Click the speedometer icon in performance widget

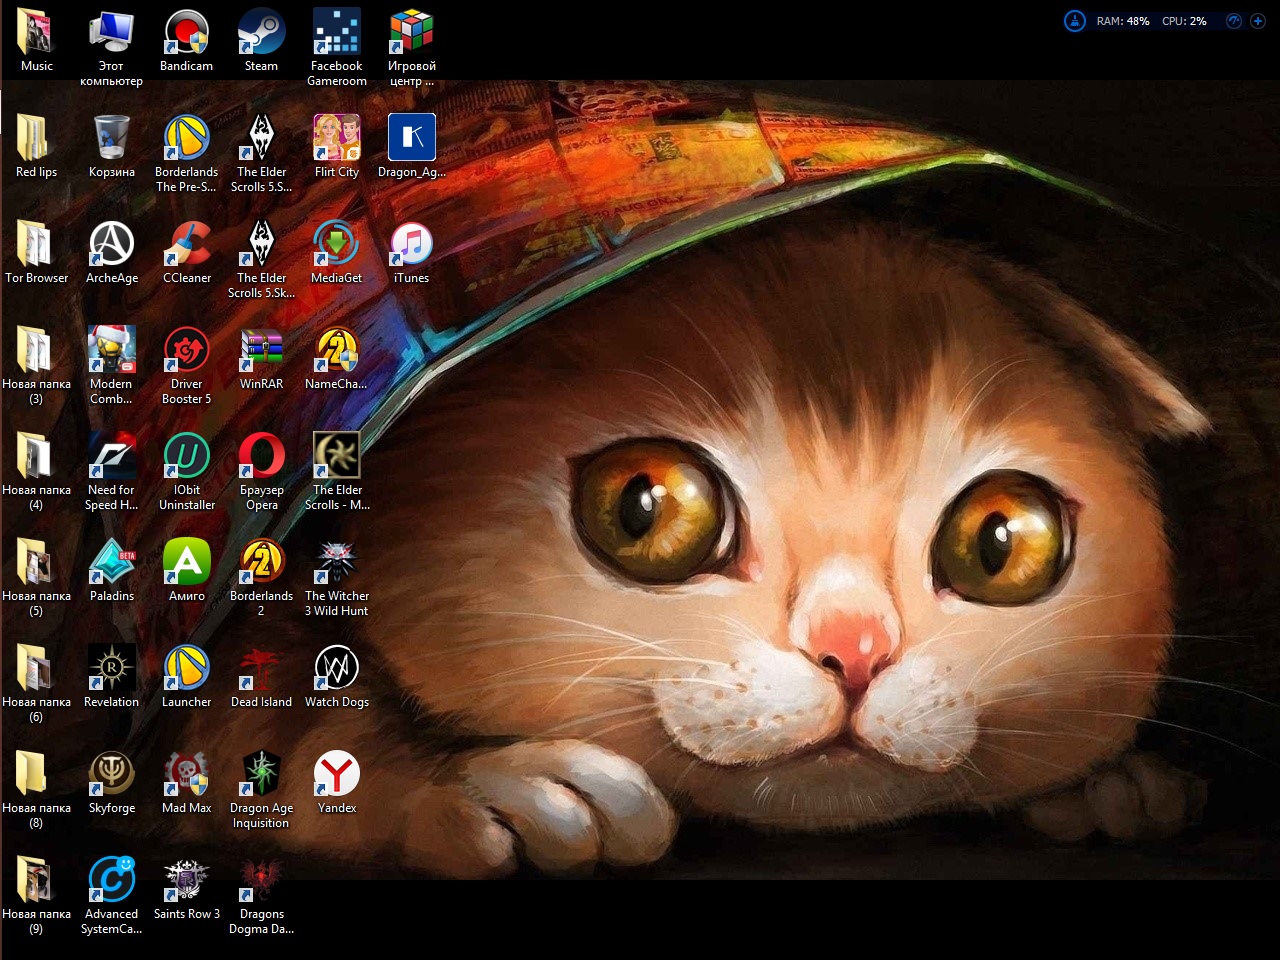[1233, 21]
